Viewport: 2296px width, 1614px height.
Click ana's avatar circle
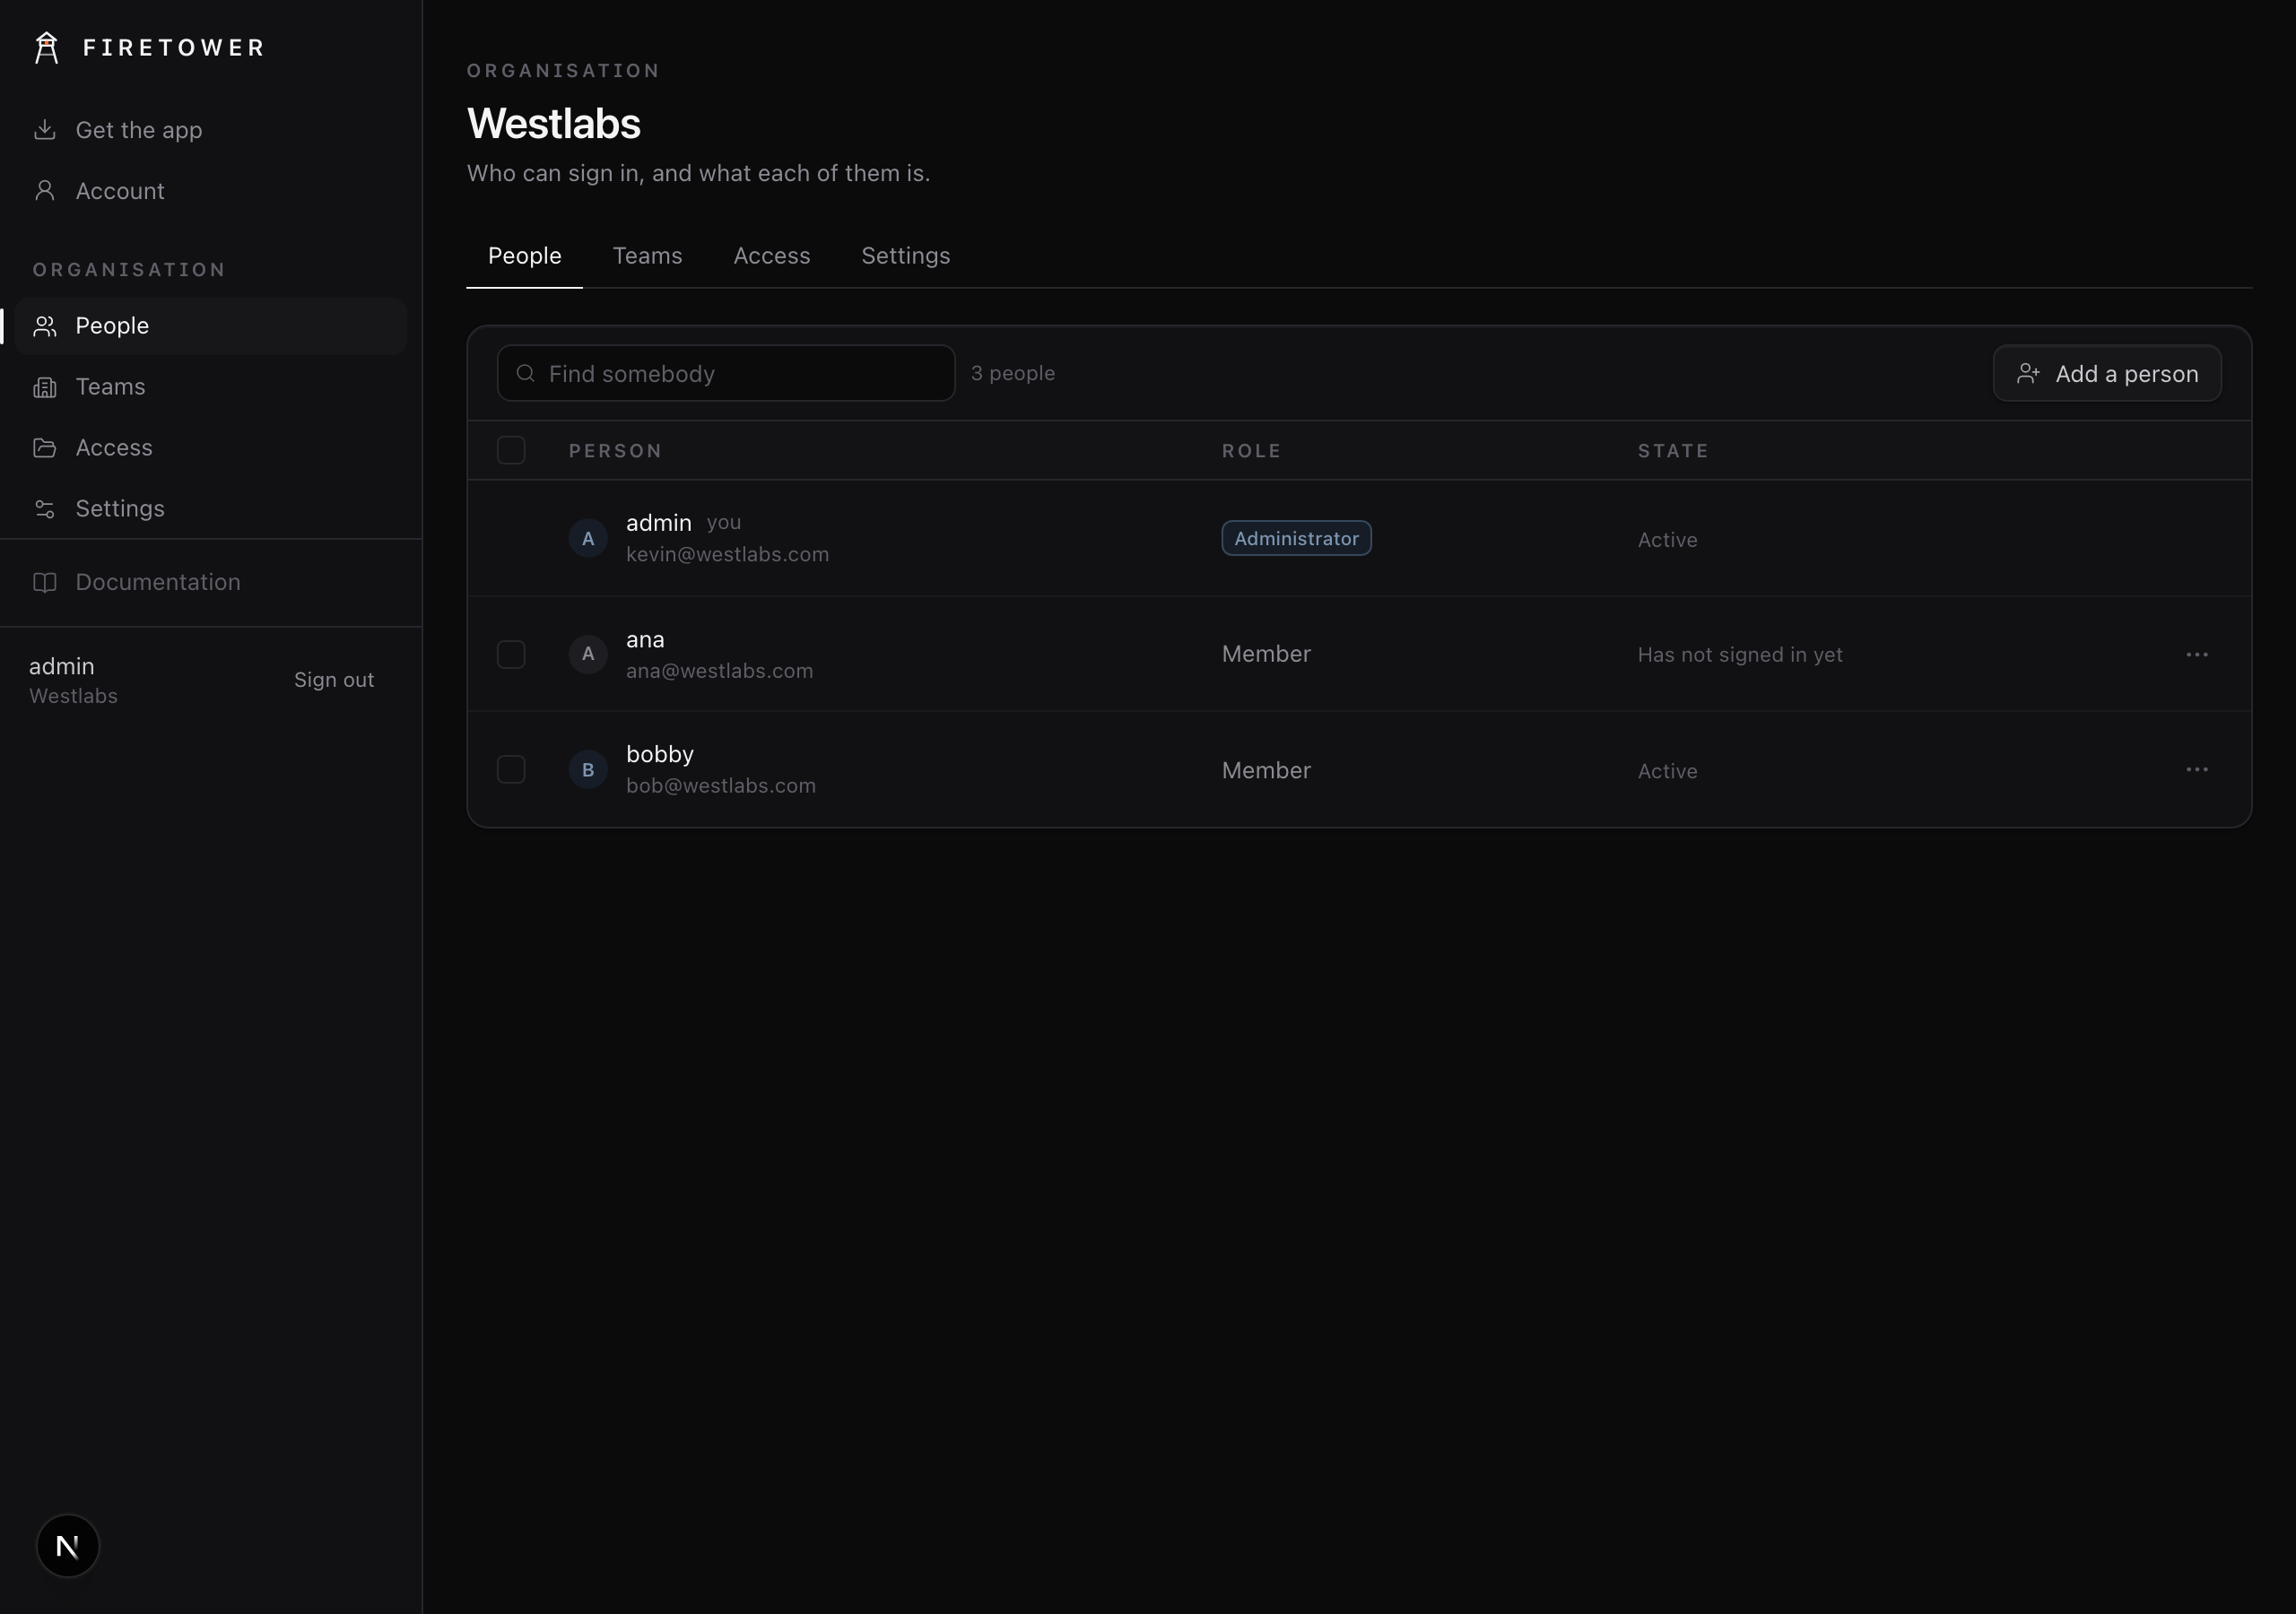tap(588, 654)
